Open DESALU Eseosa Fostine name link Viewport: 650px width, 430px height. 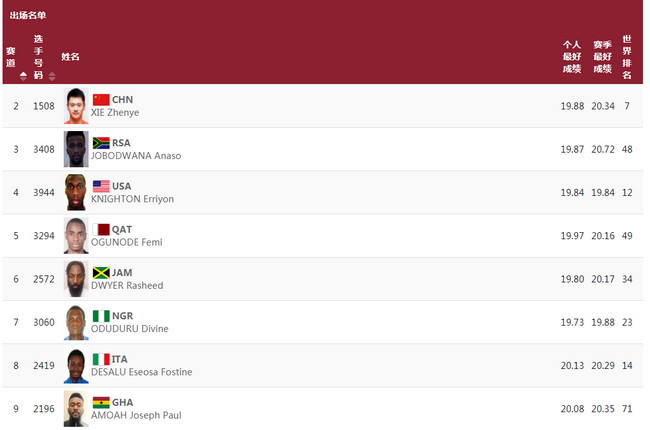tap(141, 372)
